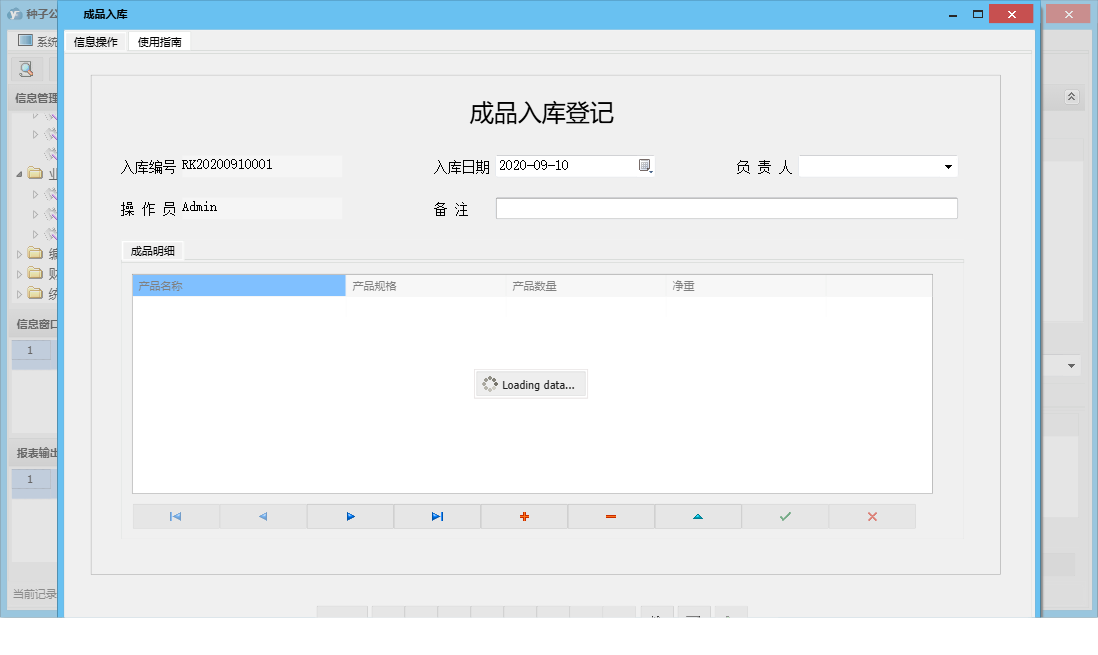Select the 产品名称 column header
1098x655 pixels.
point(238,285)
